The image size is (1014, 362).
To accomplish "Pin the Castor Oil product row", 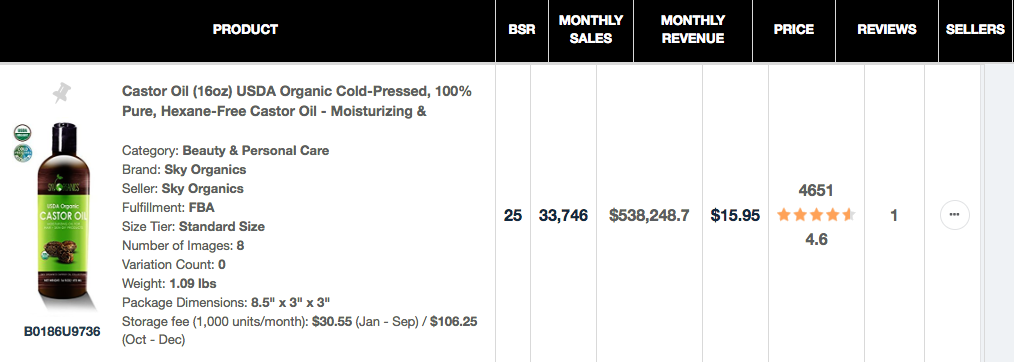I will tap(62, 93).
